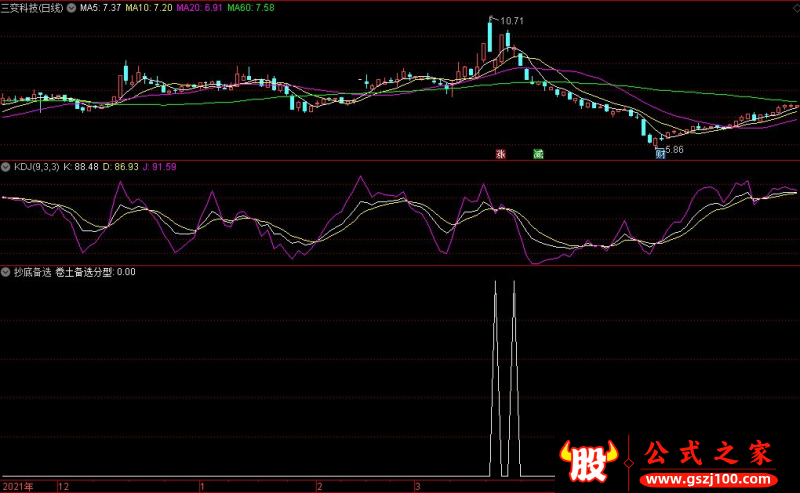800x493 pixels.
Task: Click the 抄底备选 indicator name label
Action: click(x=33, y=272)
